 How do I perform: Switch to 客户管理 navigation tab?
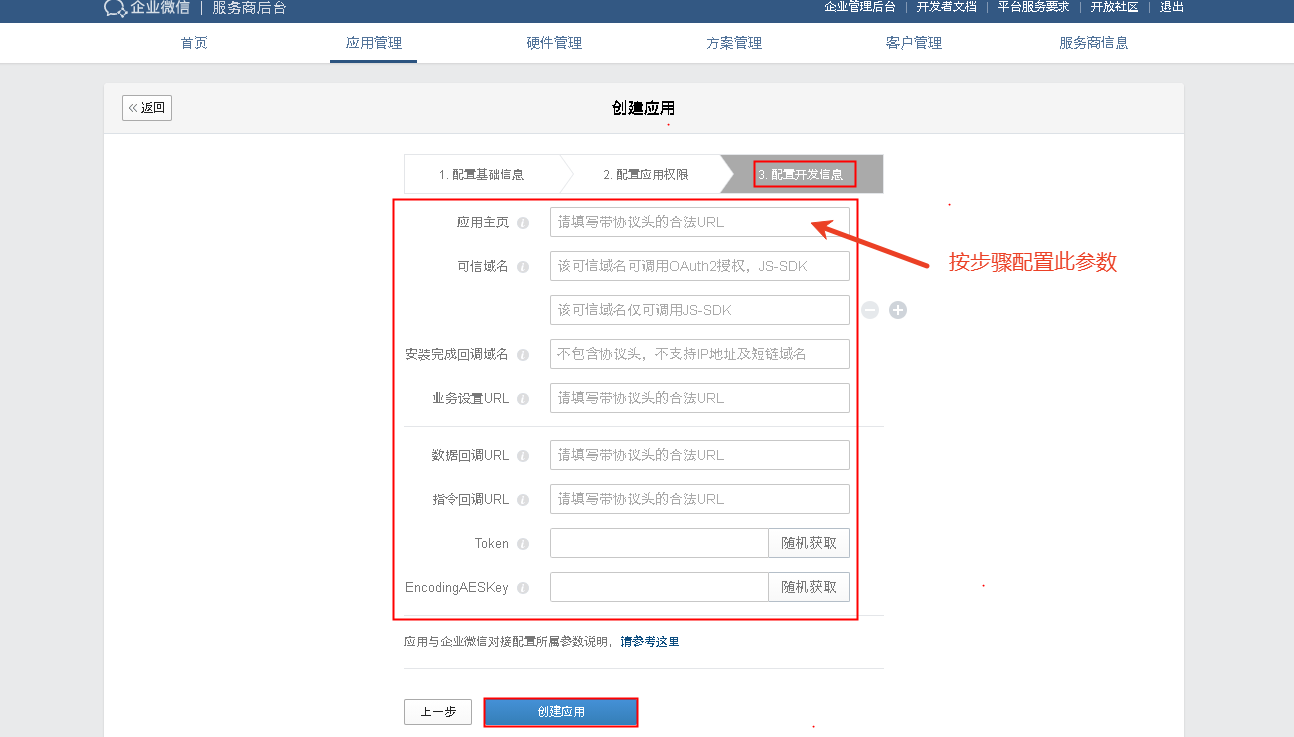coord(913,43)
